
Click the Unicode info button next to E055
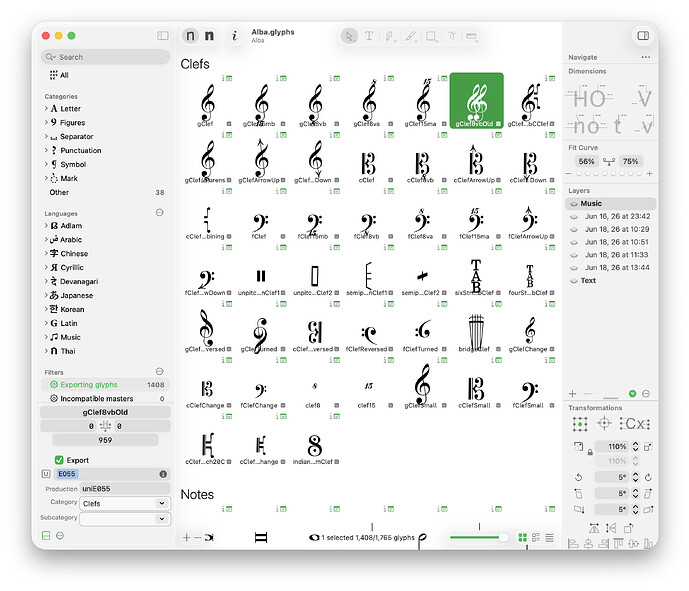163,474
